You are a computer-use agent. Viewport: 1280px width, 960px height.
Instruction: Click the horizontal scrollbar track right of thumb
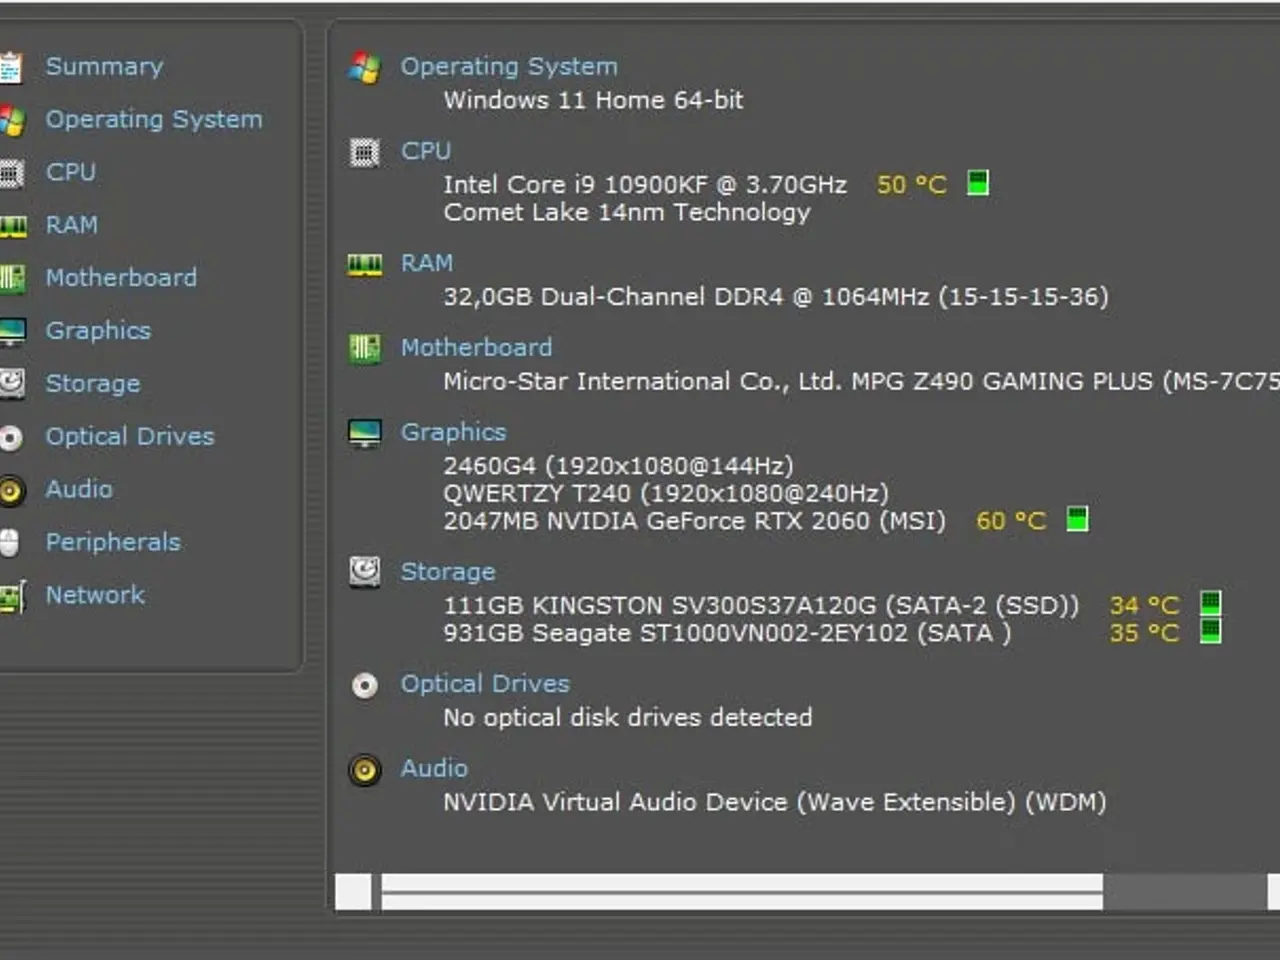[1184, 892]
